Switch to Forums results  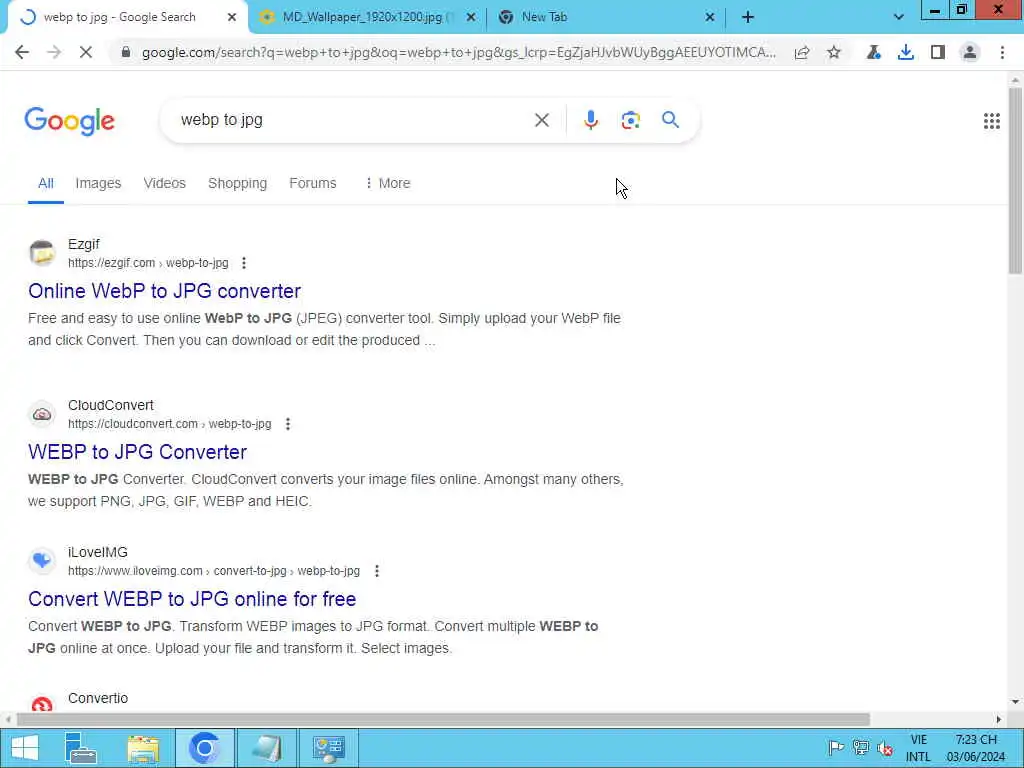[x=313, y=184]
